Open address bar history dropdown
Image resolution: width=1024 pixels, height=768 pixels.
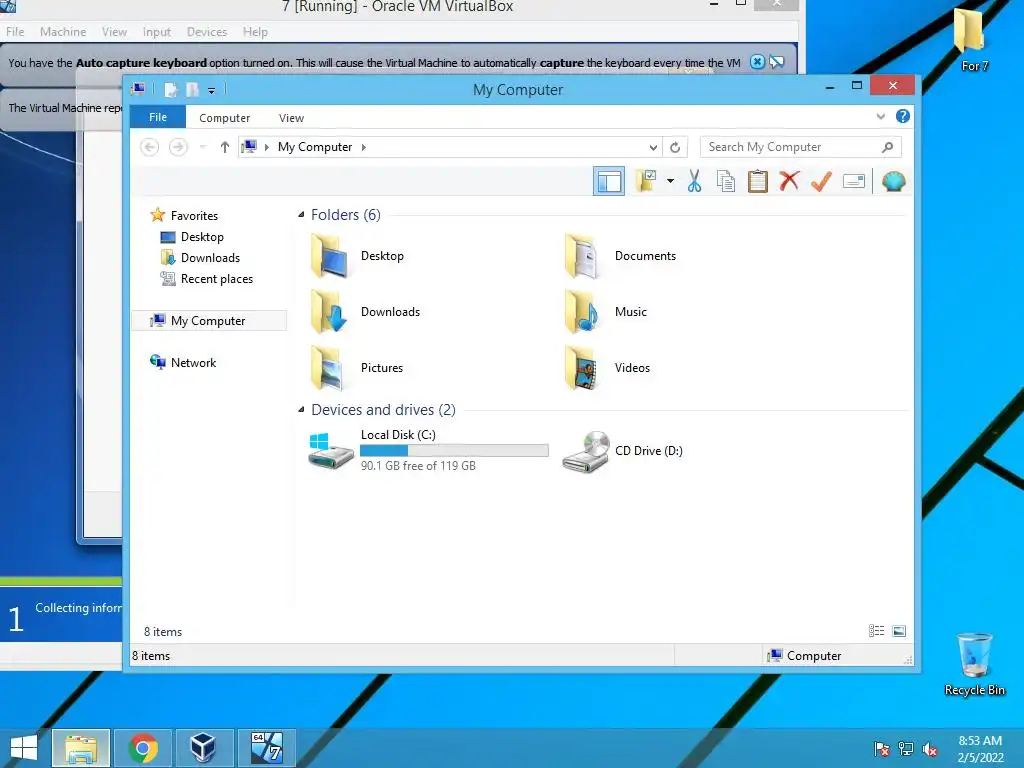pos(652,148)
